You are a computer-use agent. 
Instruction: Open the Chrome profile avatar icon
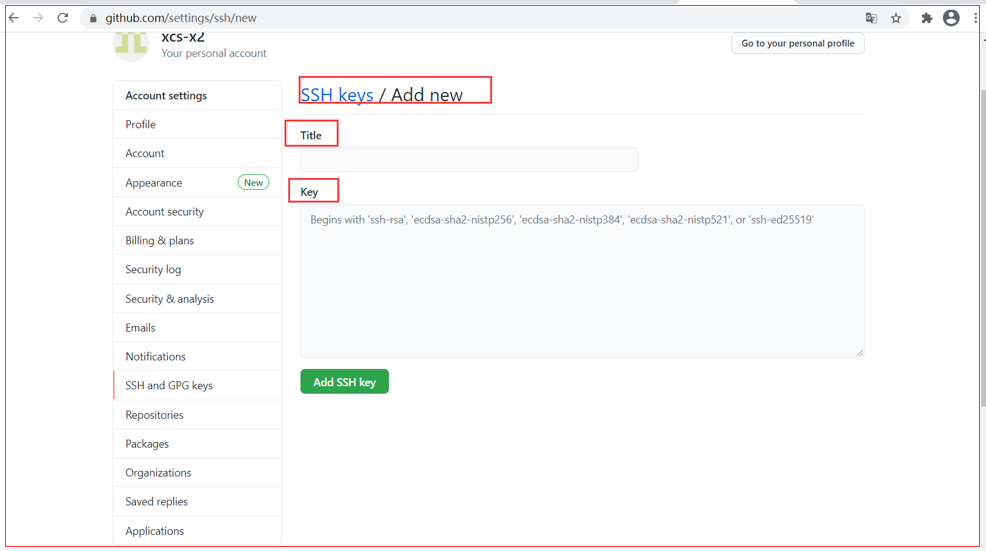tap(951, 18)
